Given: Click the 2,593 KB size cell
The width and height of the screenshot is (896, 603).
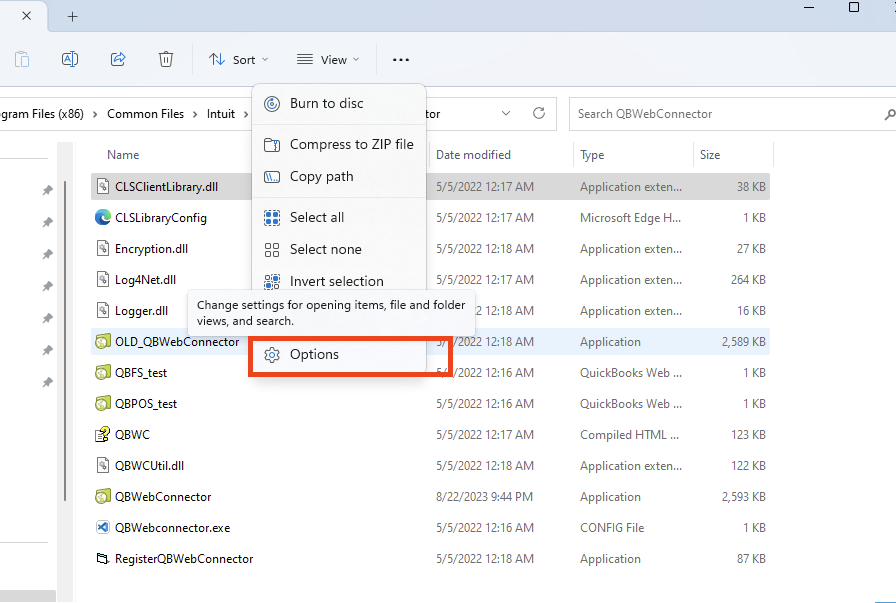Looking at the screenshot, I should tap(743, 497).
